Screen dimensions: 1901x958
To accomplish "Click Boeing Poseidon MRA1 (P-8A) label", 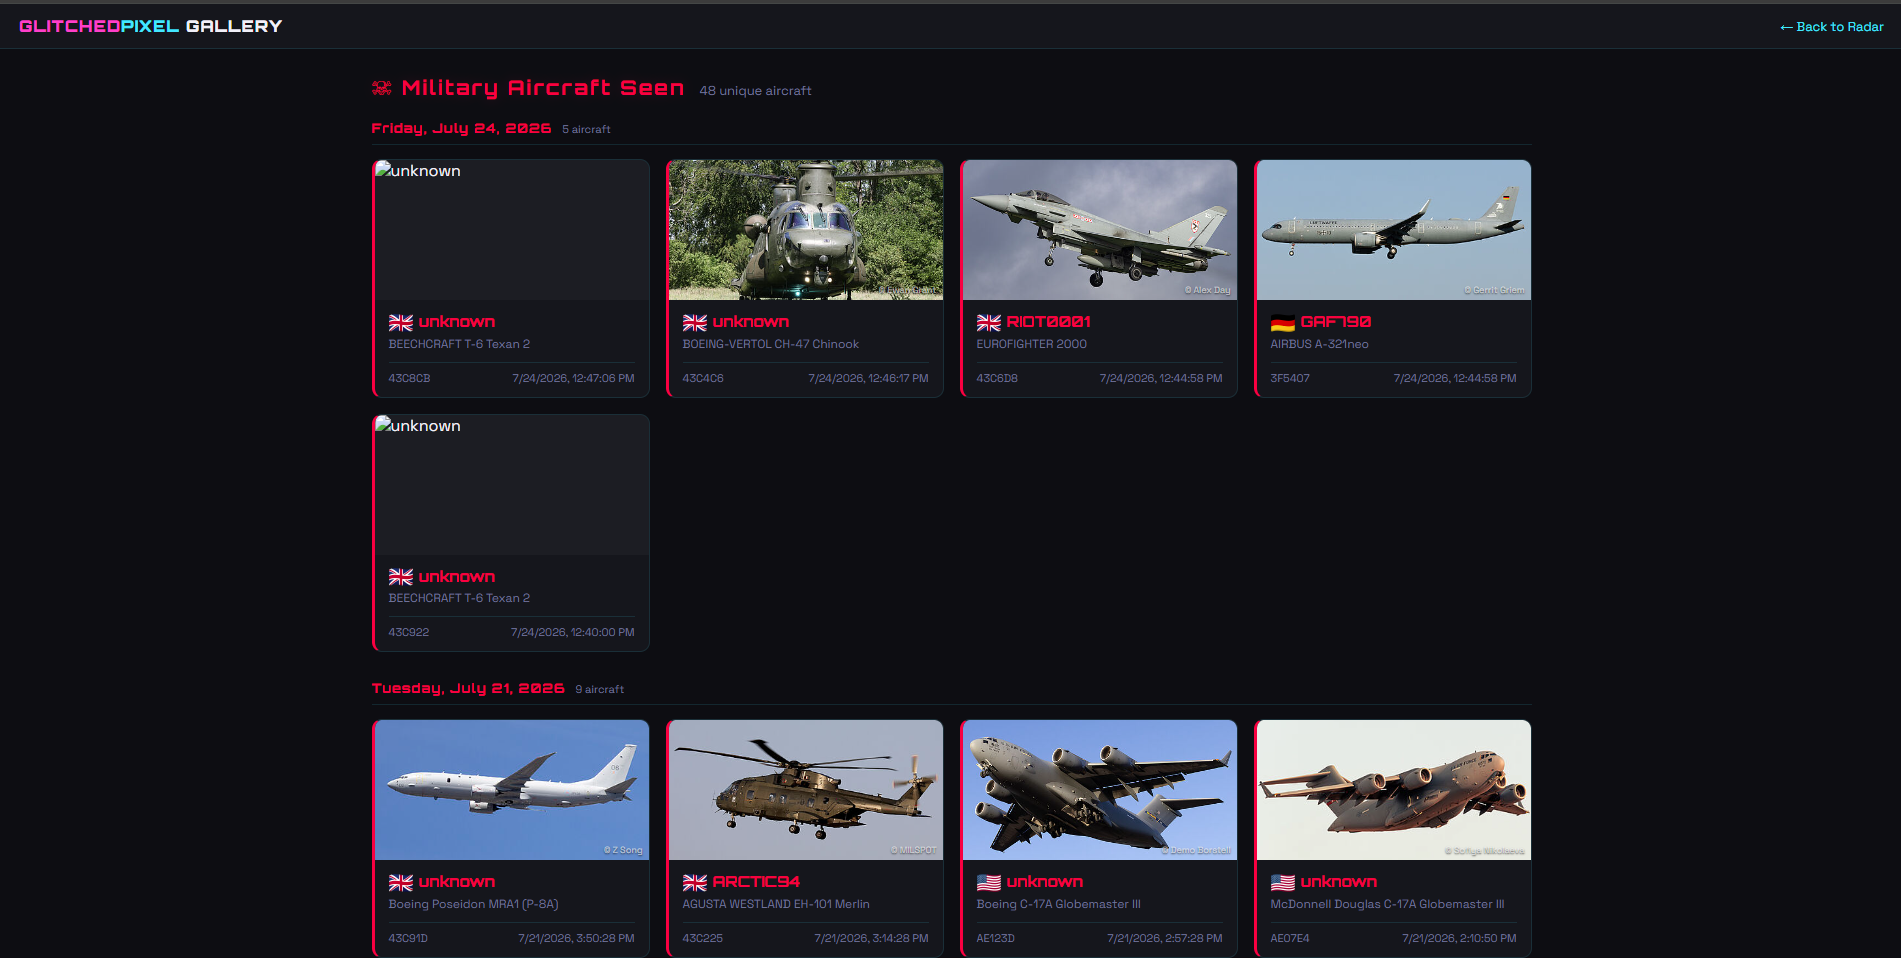I will (474, 904).
